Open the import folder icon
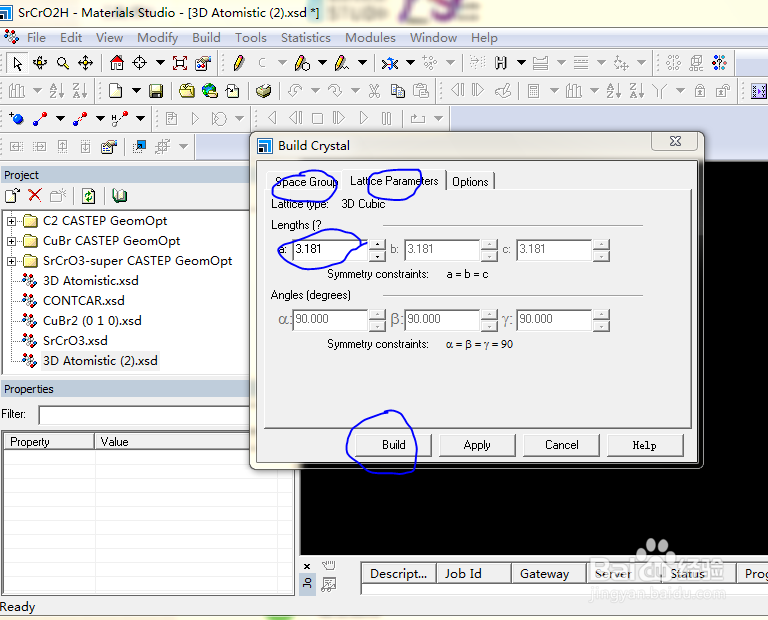 (x=187, y=91)
